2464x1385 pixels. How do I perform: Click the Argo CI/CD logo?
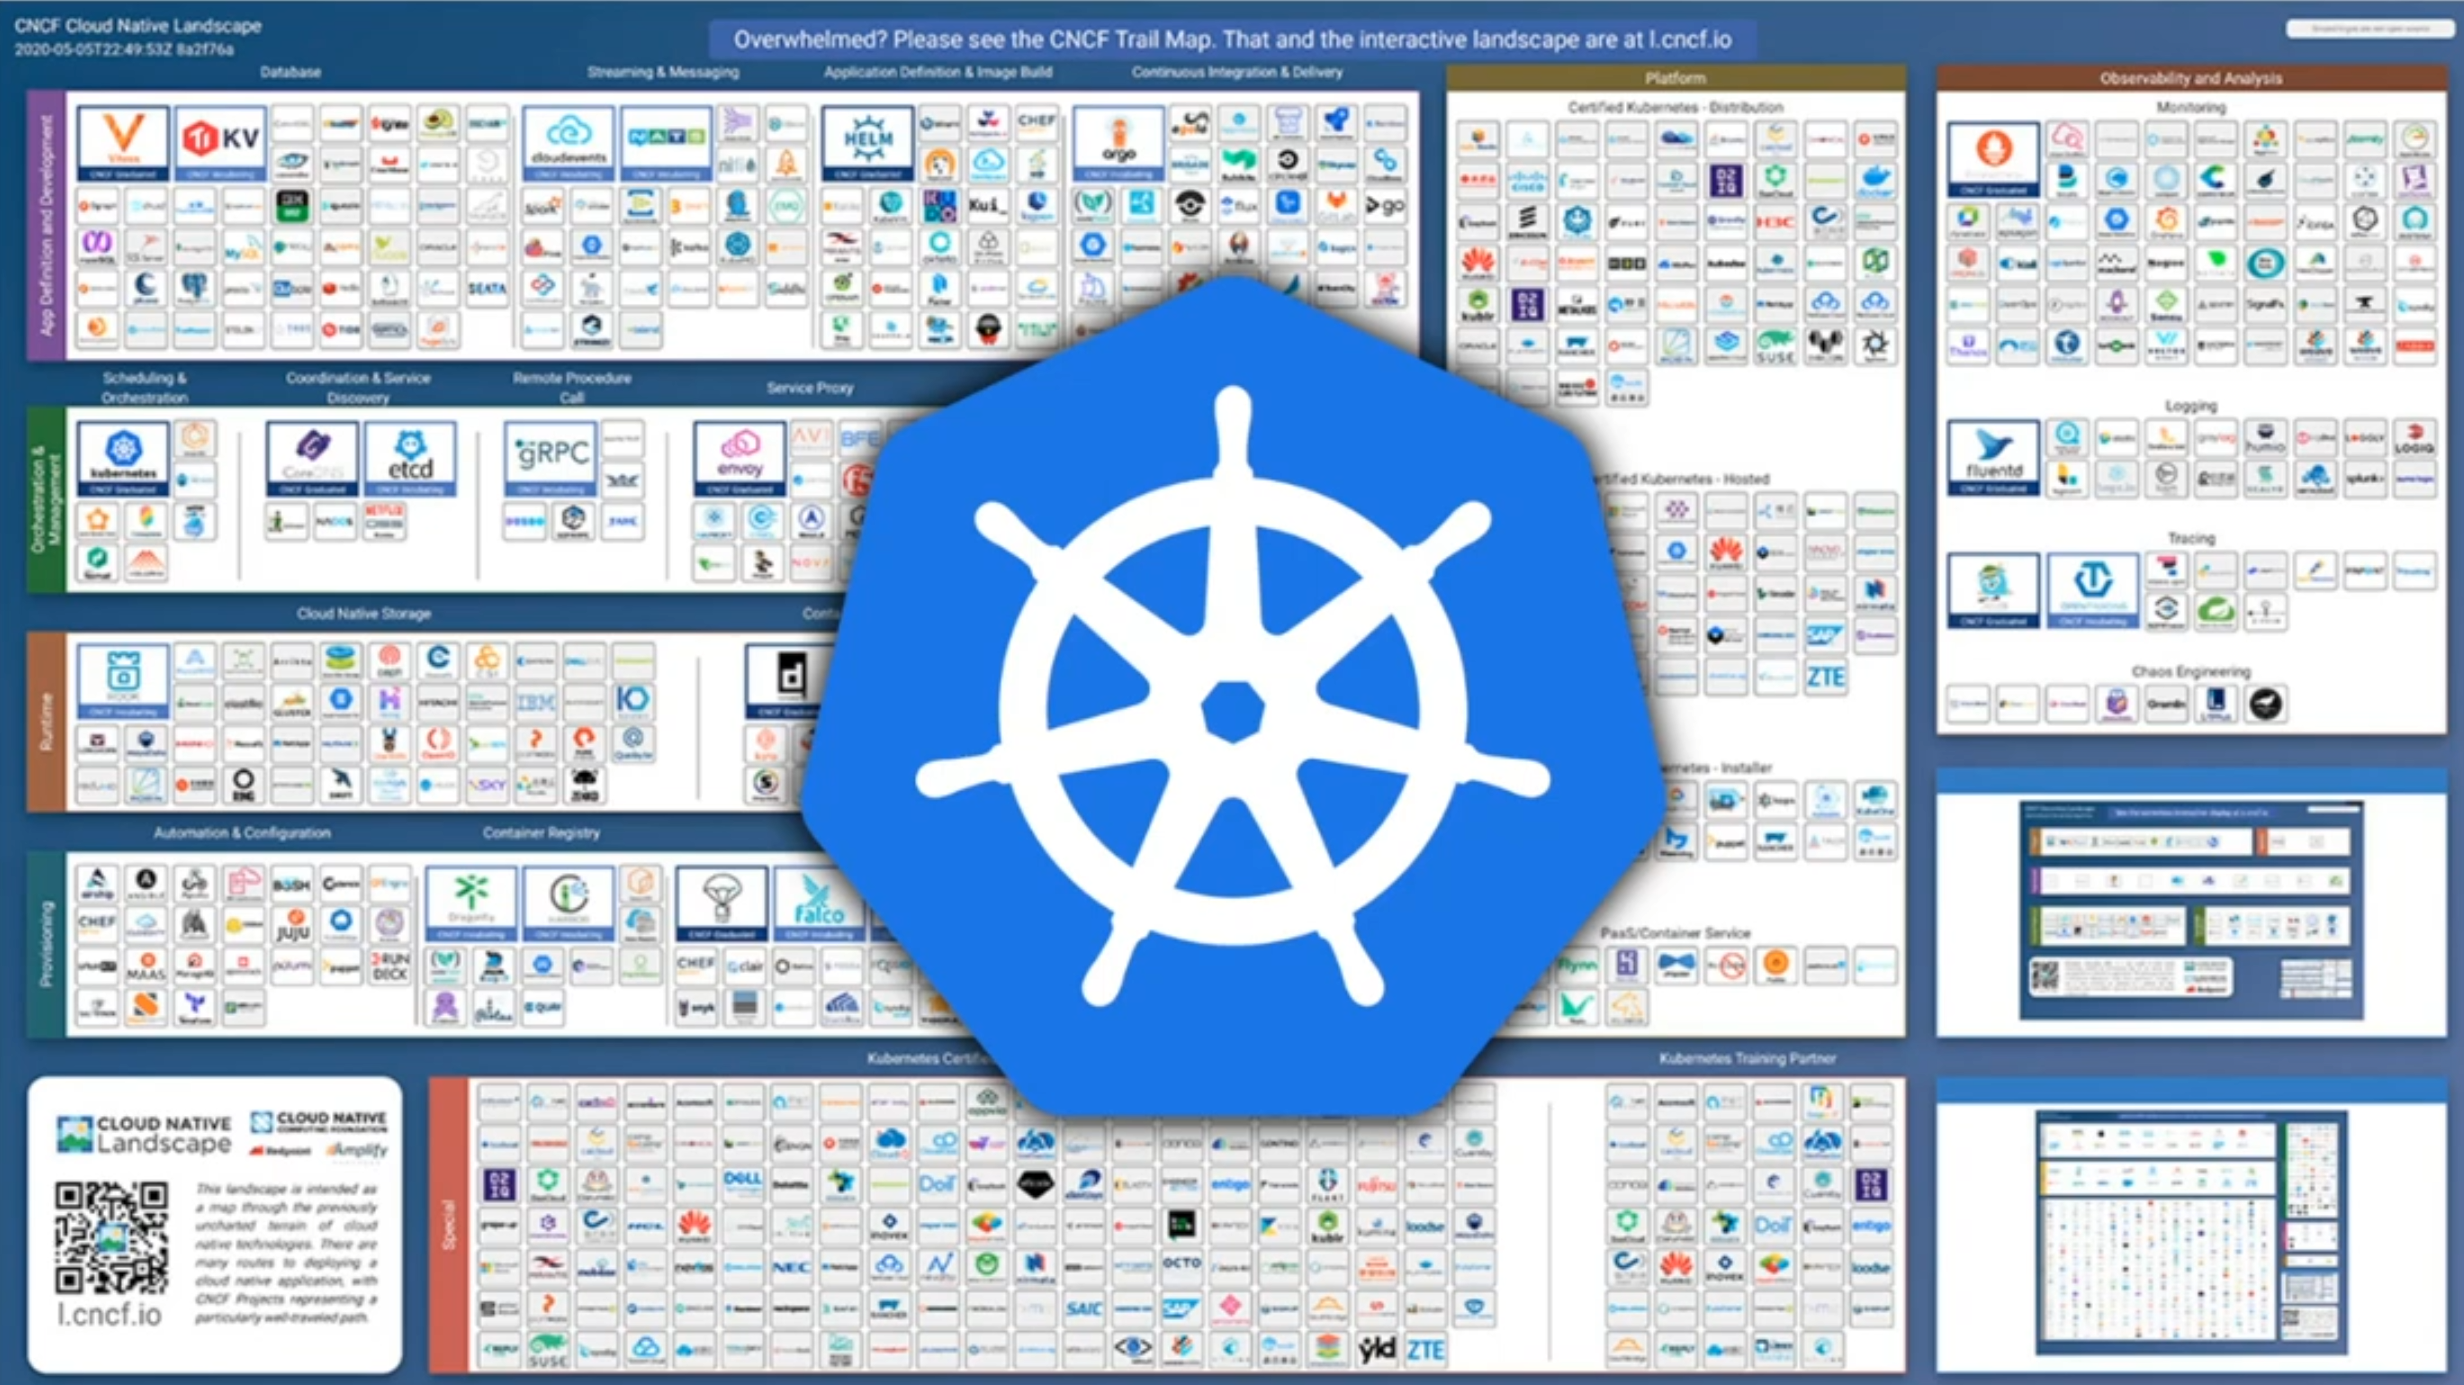tap(1117, 144)
